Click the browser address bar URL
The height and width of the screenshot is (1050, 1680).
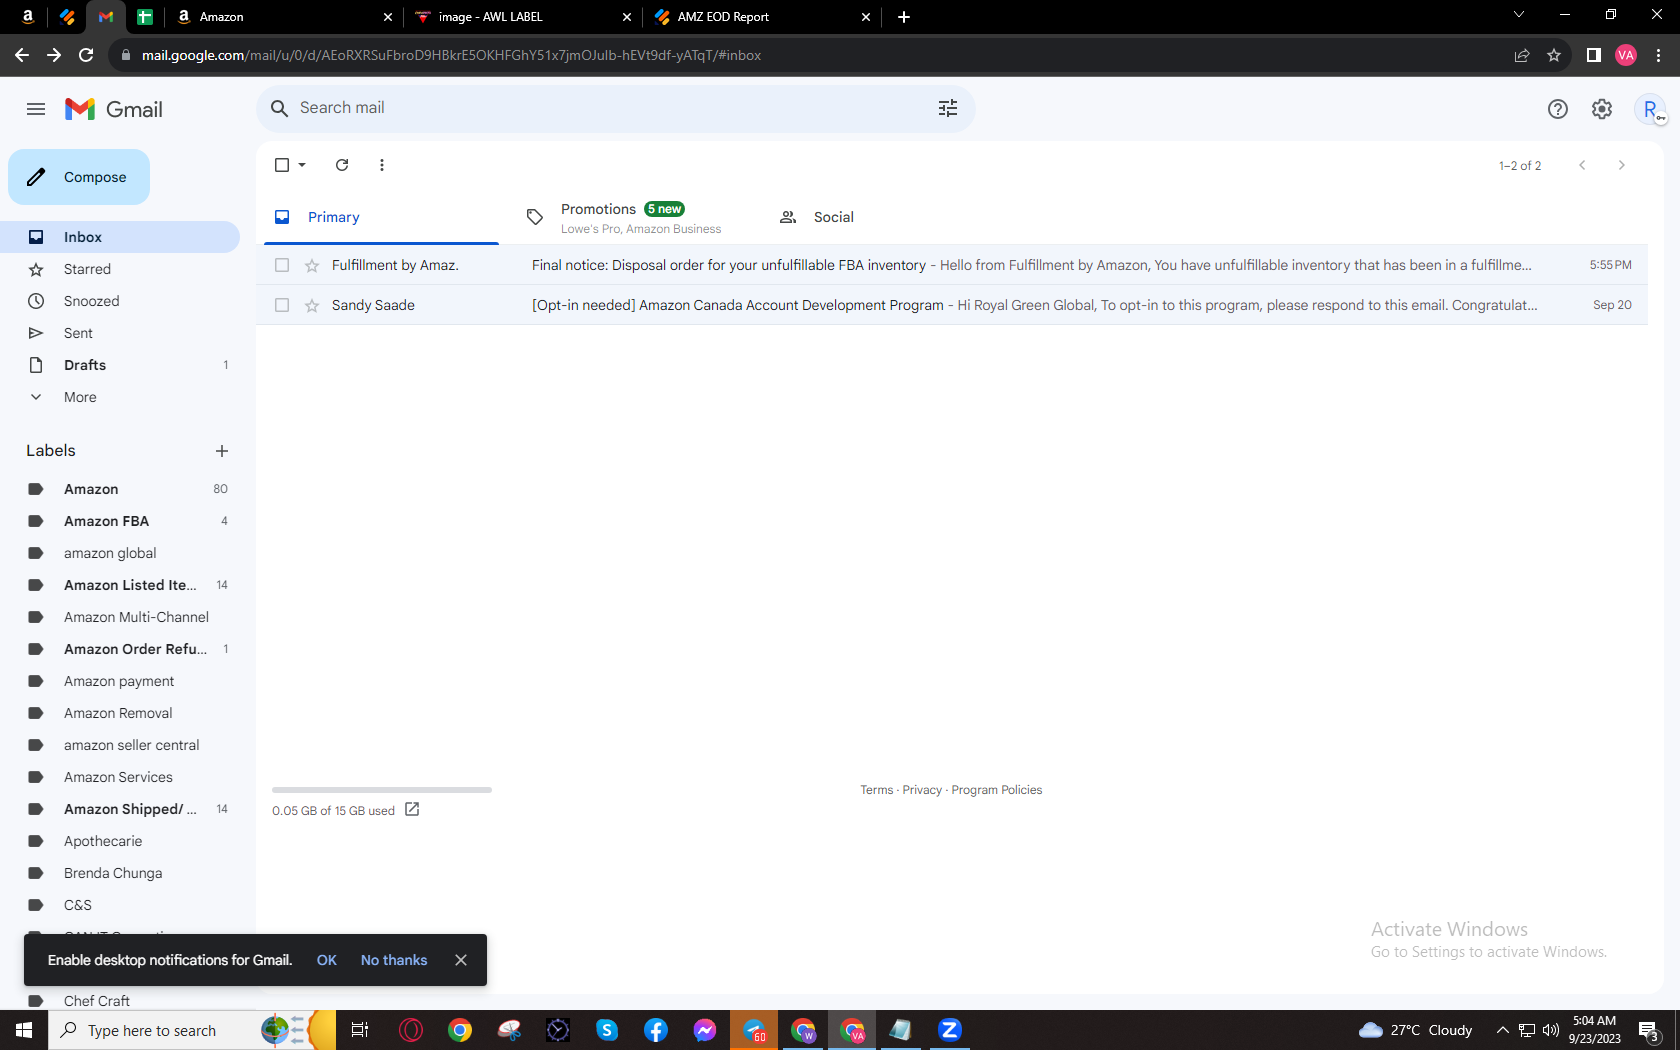(x=451, y=55)
